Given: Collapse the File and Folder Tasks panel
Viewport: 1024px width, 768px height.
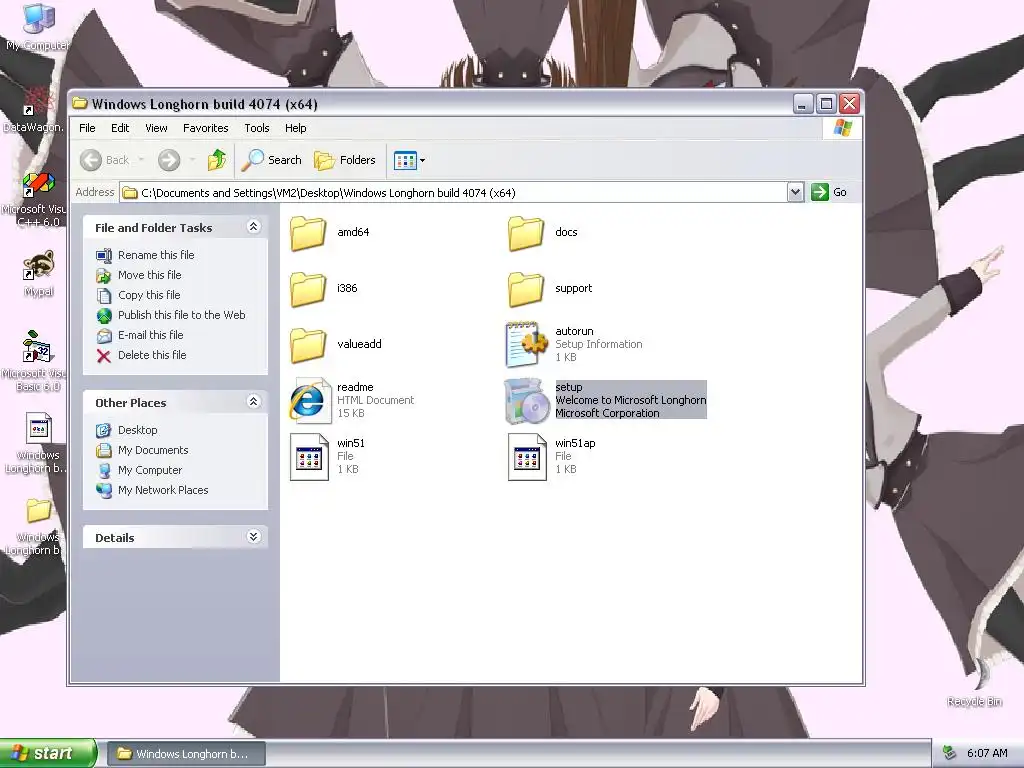Looking at the screenshot, I should pos(253,227).
